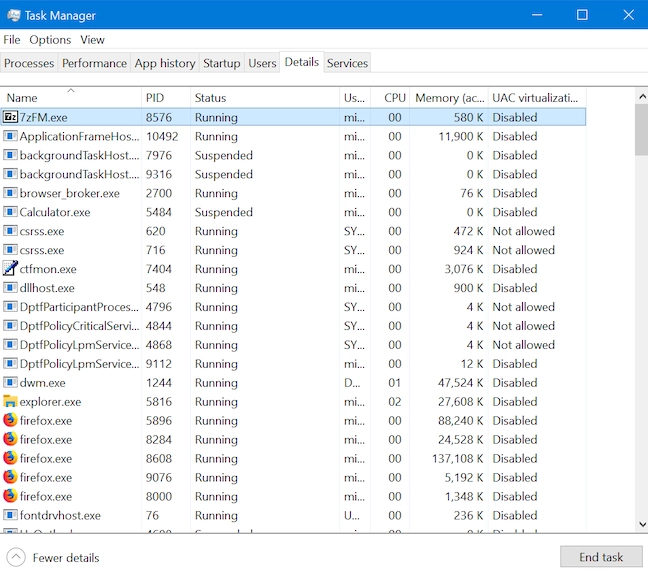The image size is (648, 579).
Task: Click the ctfmon.exe pen icon
Action: (10, 269)
